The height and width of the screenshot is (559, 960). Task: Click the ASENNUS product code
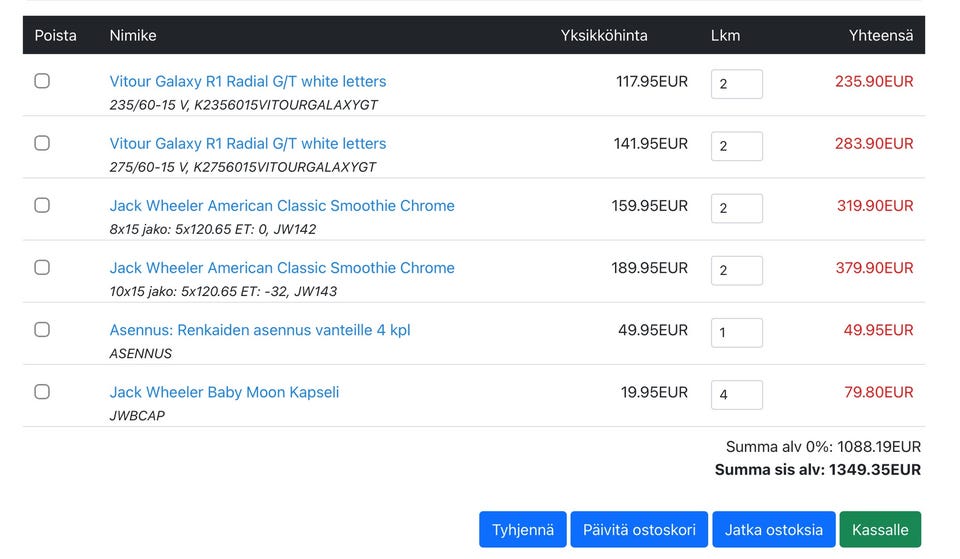[x=141, y=354]
